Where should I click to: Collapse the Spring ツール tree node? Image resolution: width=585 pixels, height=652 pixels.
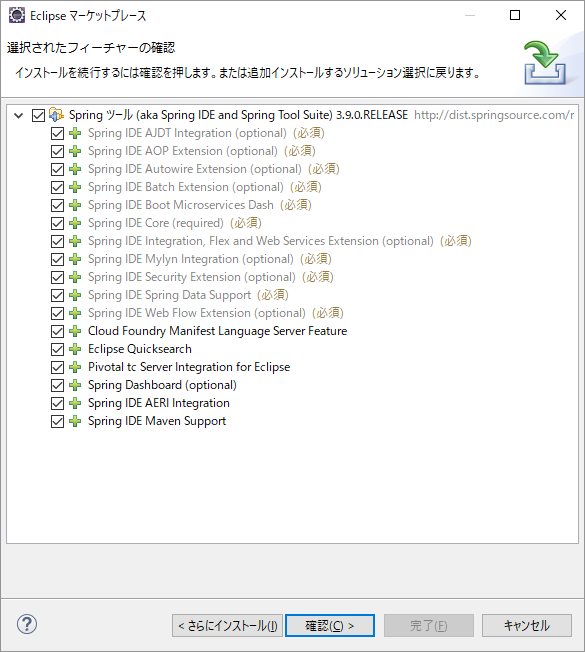[x=19, y=115]
